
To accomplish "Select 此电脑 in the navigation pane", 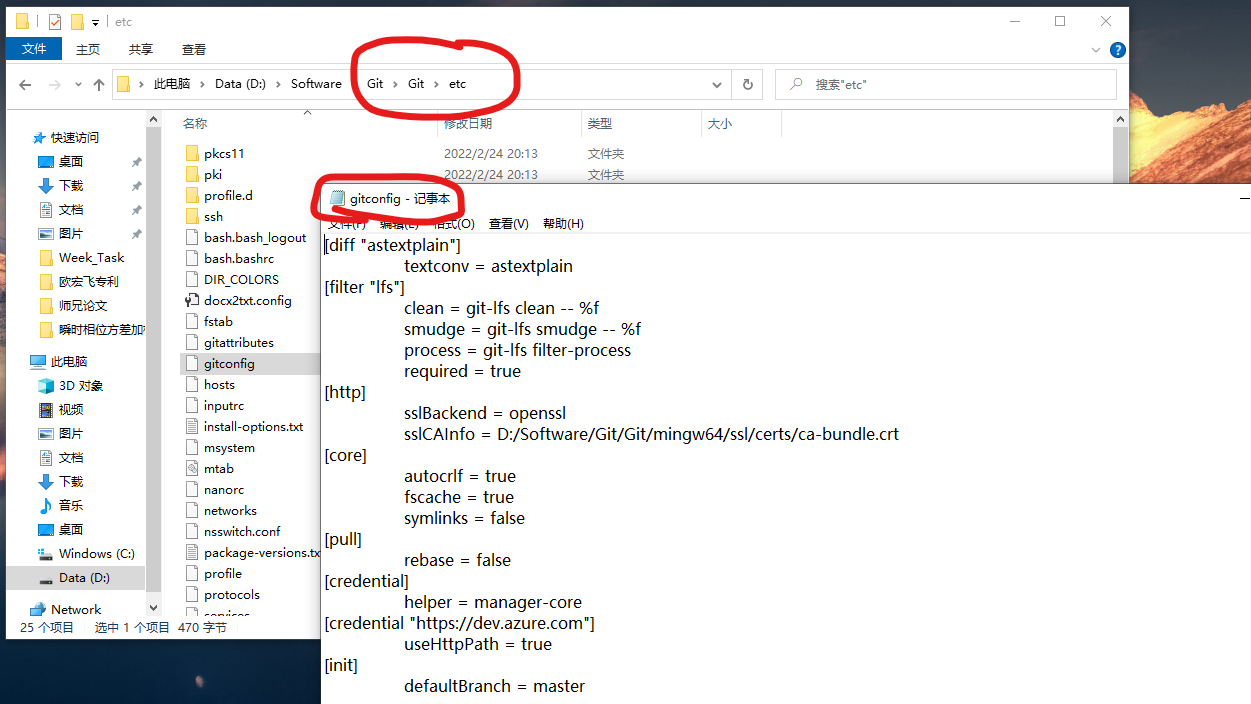I will point(69,362).
